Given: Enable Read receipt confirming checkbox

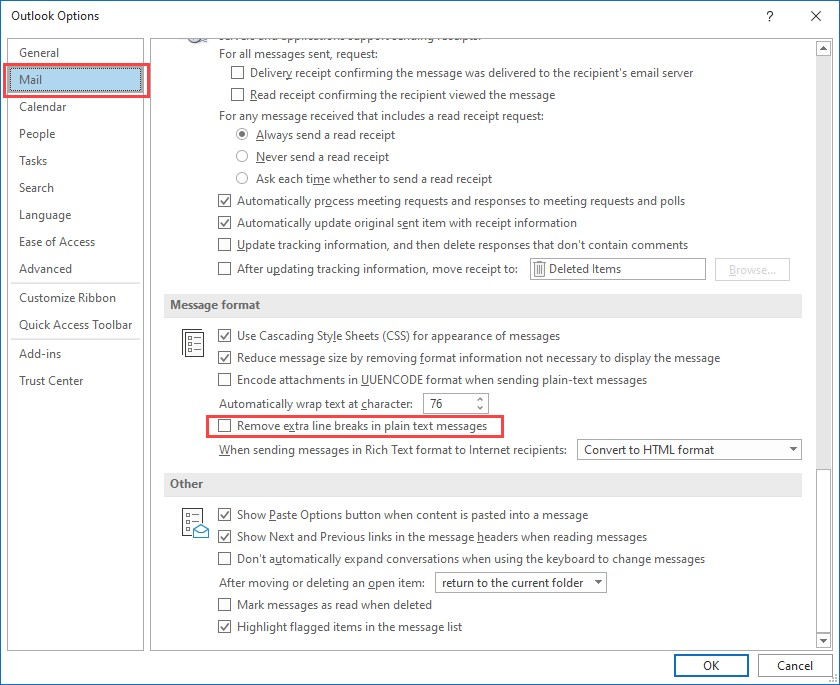Looking at the screenshot, I should point(237,94).
